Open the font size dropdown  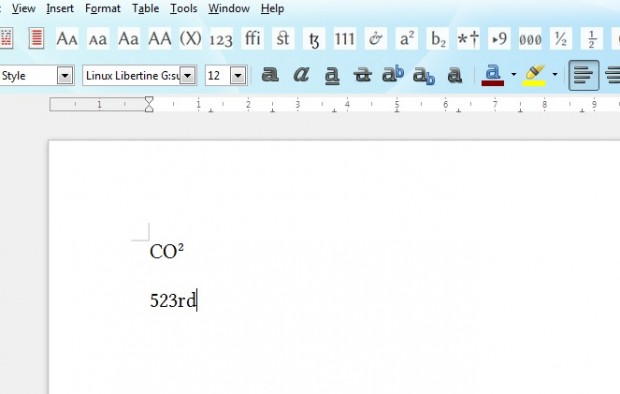[238, 75]
